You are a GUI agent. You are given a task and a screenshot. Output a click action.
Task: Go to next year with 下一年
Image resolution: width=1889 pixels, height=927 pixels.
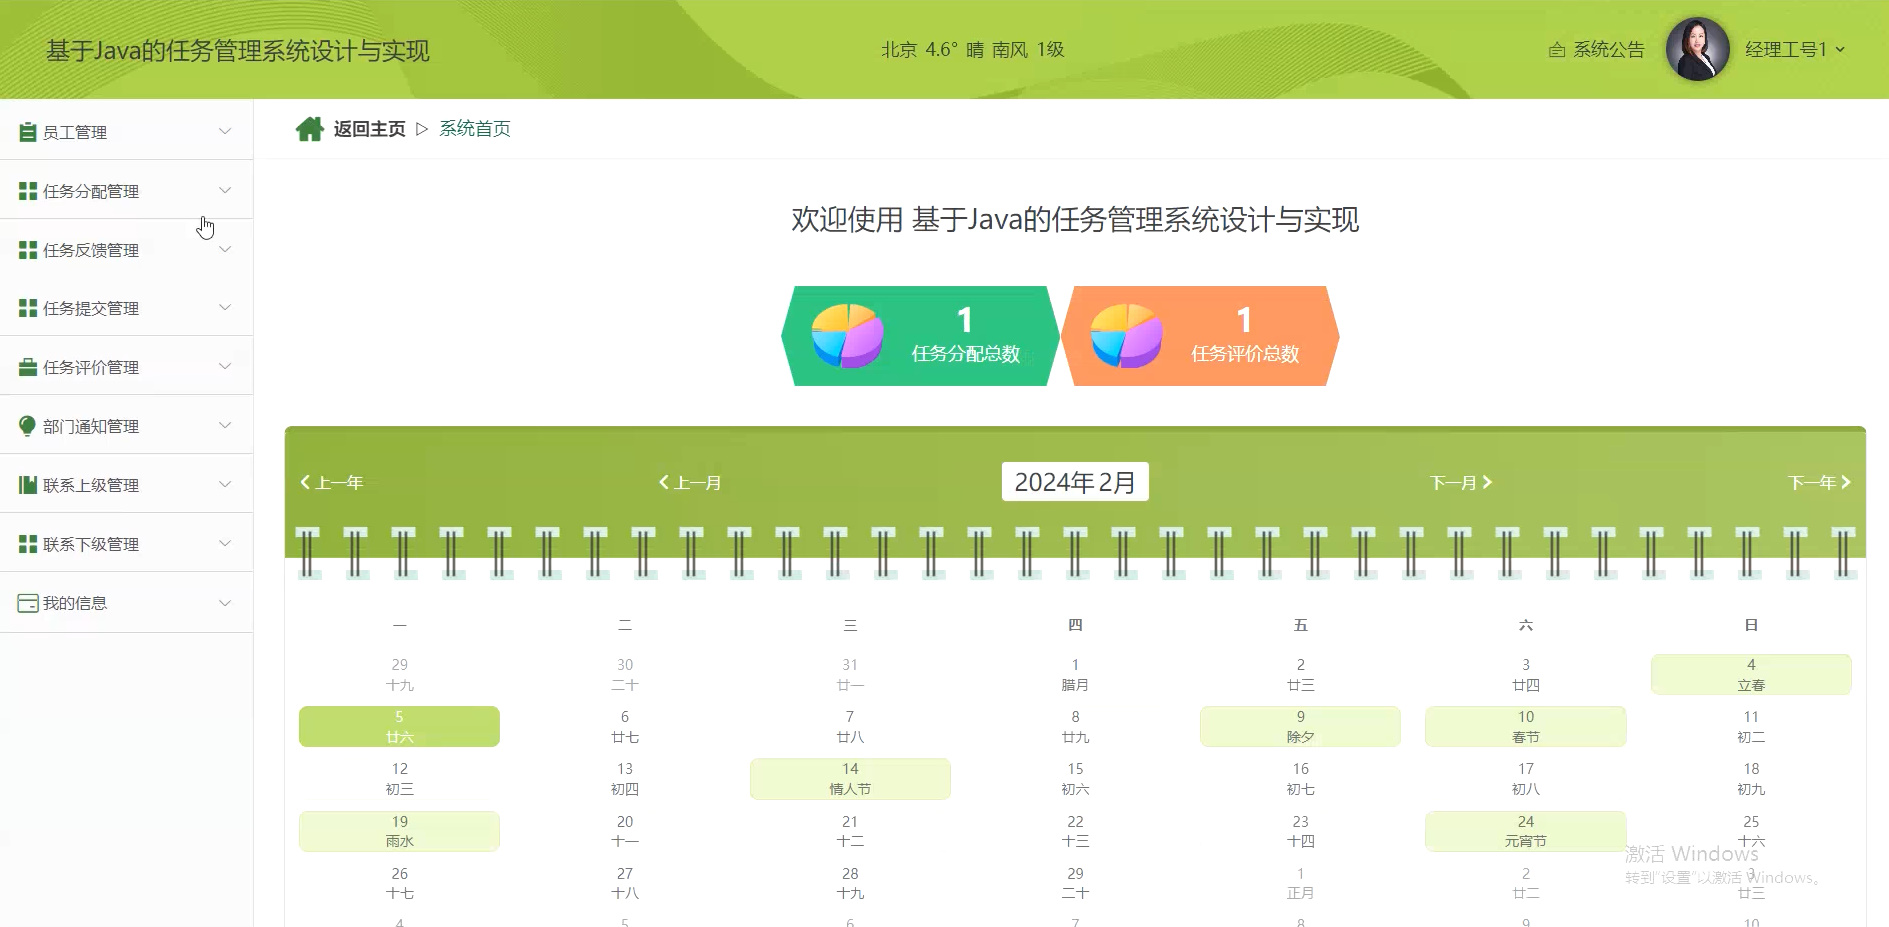pyautogui.click(x=1819, y=483)
